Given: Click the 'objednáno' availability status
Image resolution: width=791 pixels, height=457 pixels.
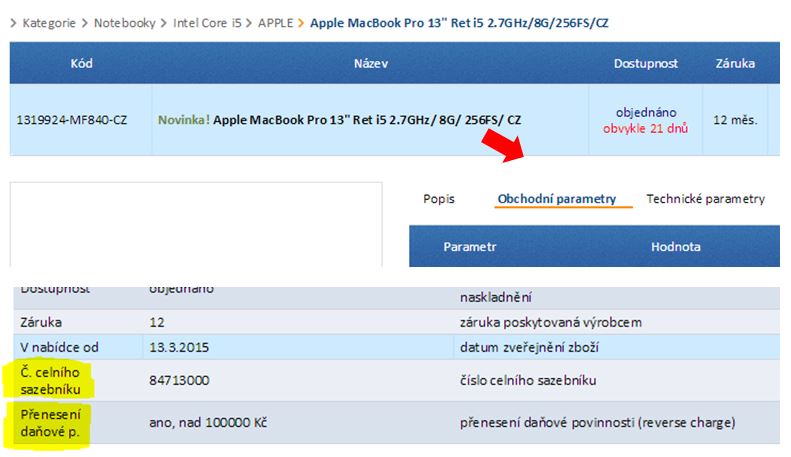Looking at the screenshot, I should pyautogui.click(x=646, y=112).
